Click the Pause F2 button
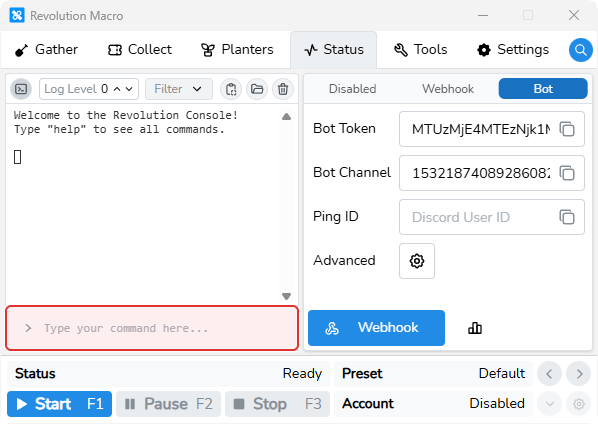The image size is (598, 424). [168, 404]
